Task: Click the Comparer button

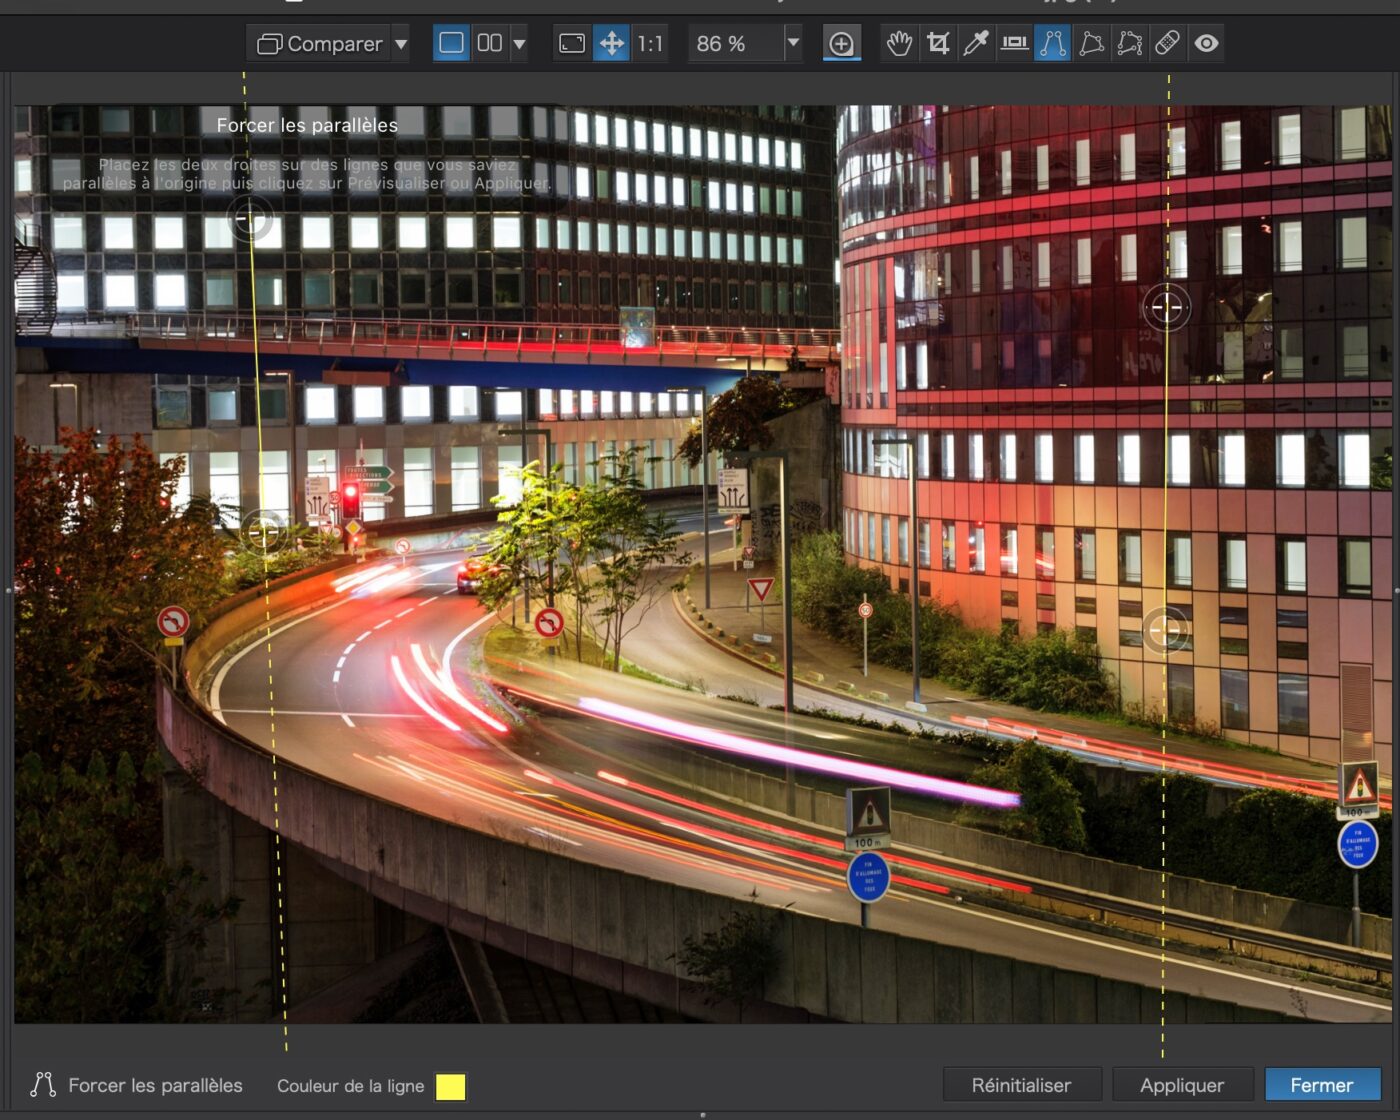Action: click(320, 44)
